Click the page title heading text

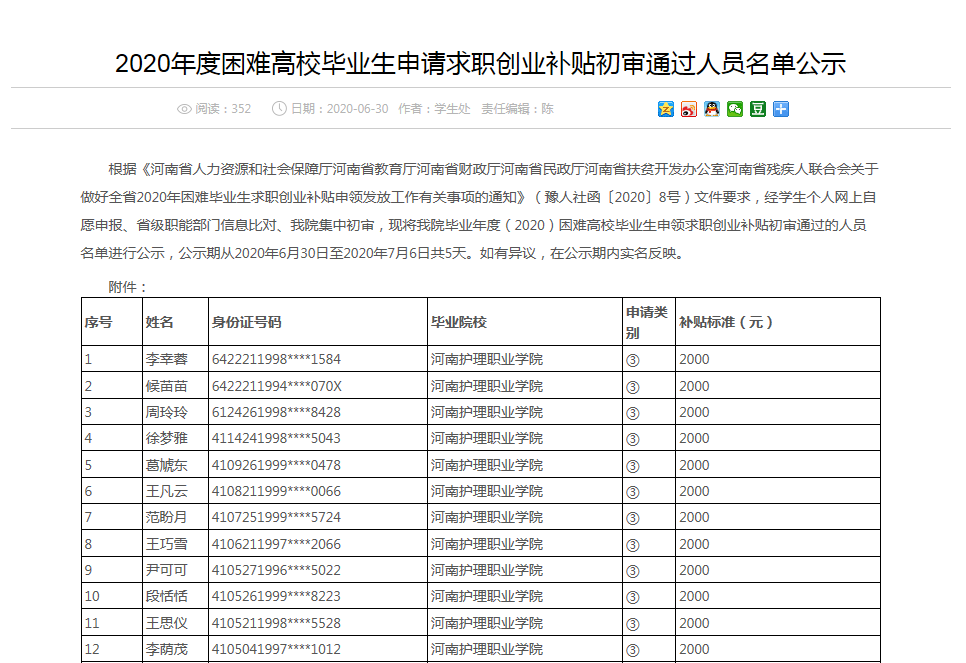[x=481, y=64]
